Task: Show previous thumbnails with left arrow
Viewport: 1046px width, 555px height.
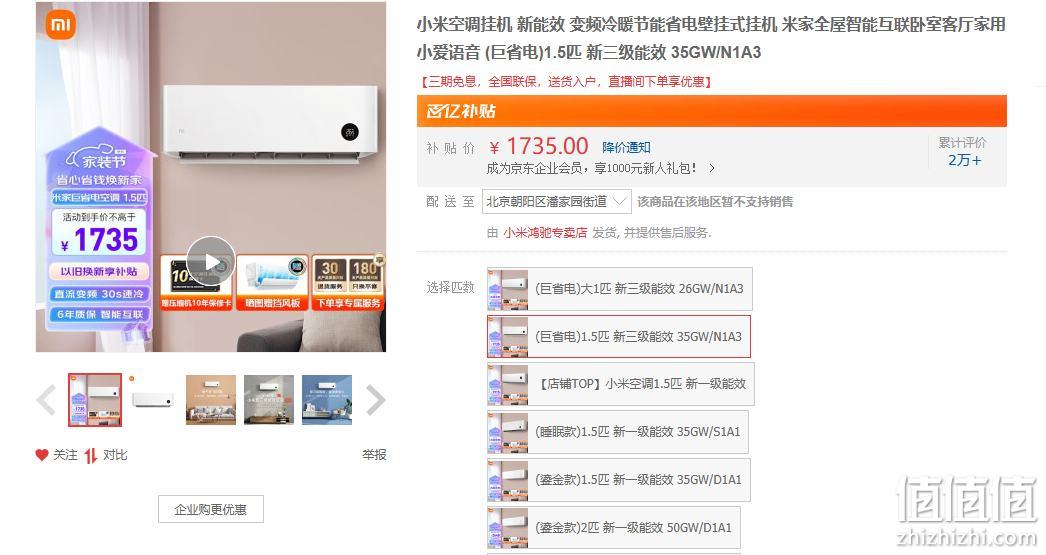Action: point(47,400)
